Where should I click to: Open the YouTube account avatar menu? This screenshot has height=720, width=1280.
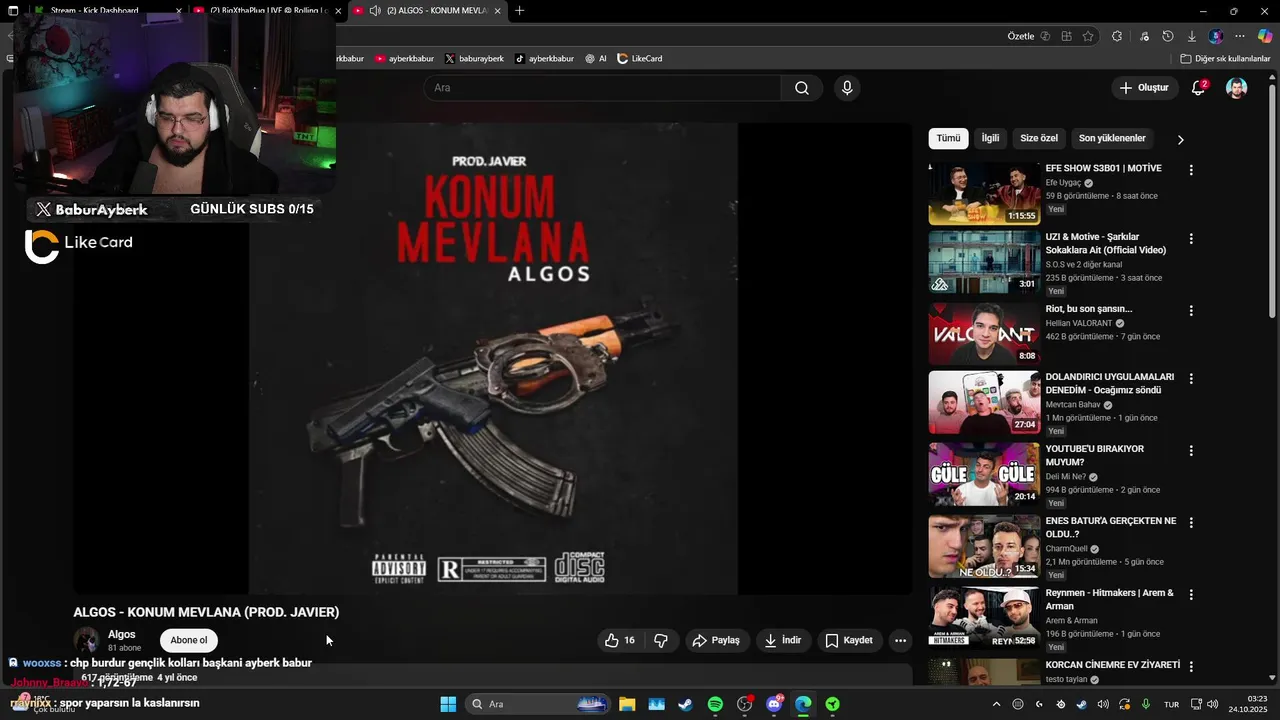click(x=1237, y=88)
